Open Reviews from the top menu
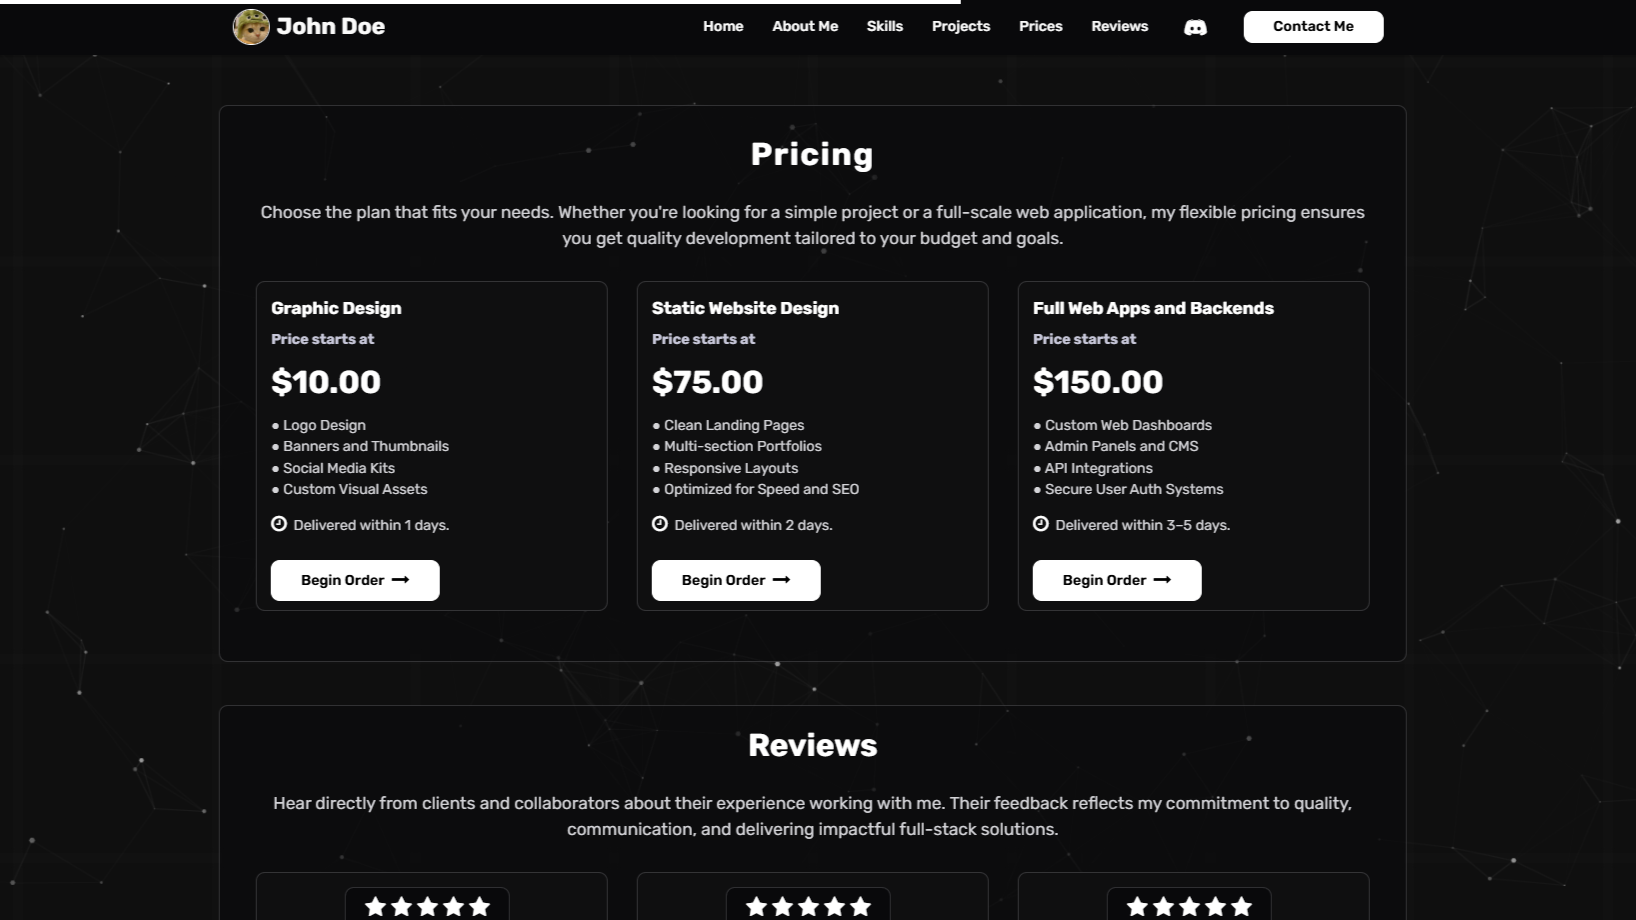The width and height of the screenshot is (1636, 920). point(1120,27)
